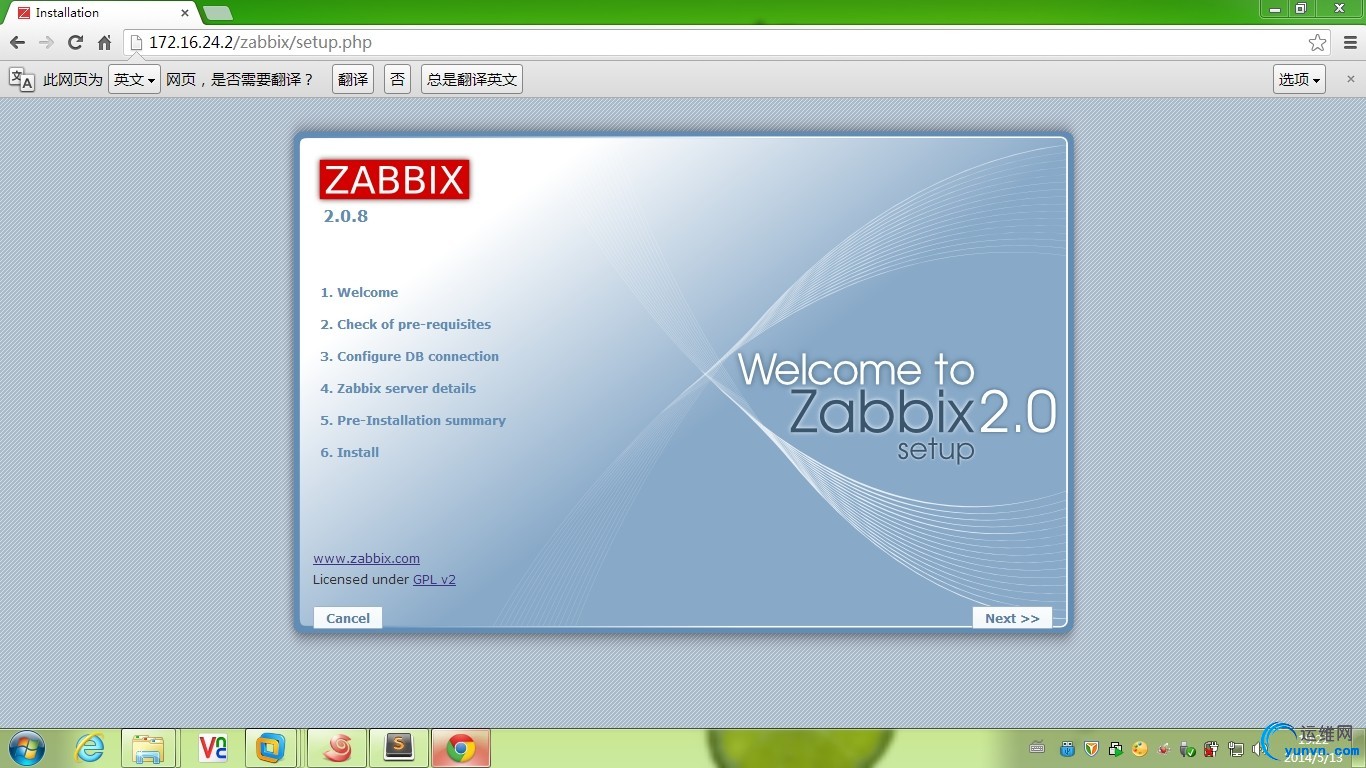
Task: Minimize the Chrome window
Action: pos(1274,9)
